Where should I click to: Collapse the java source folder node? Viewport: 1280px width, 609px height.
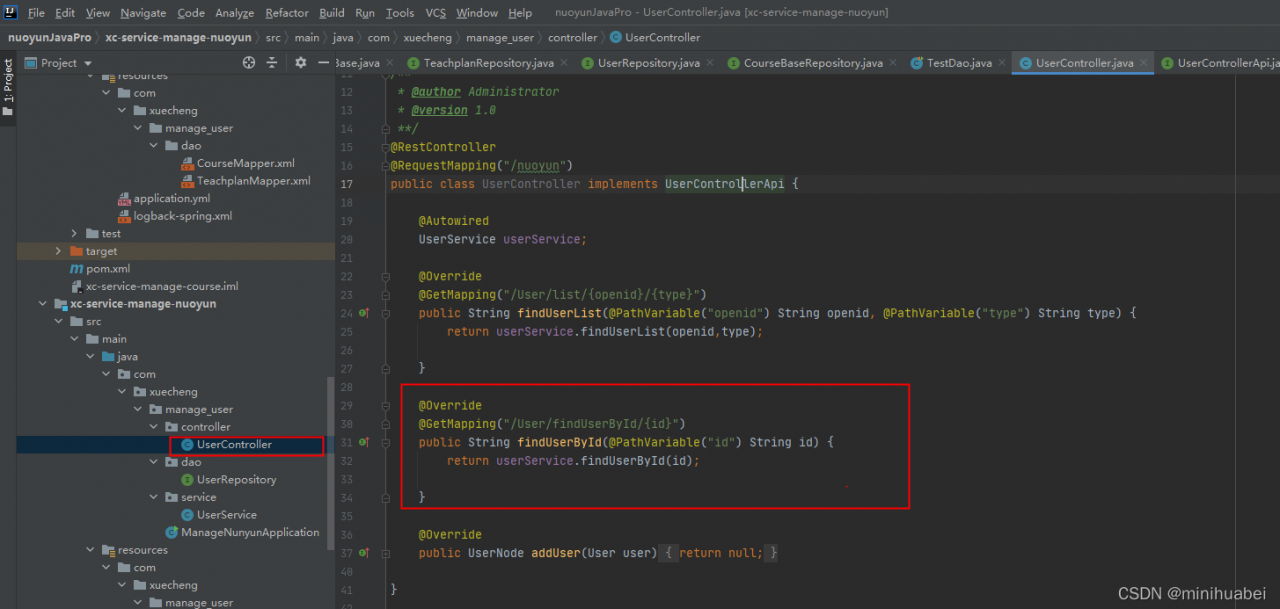[91, 357]
